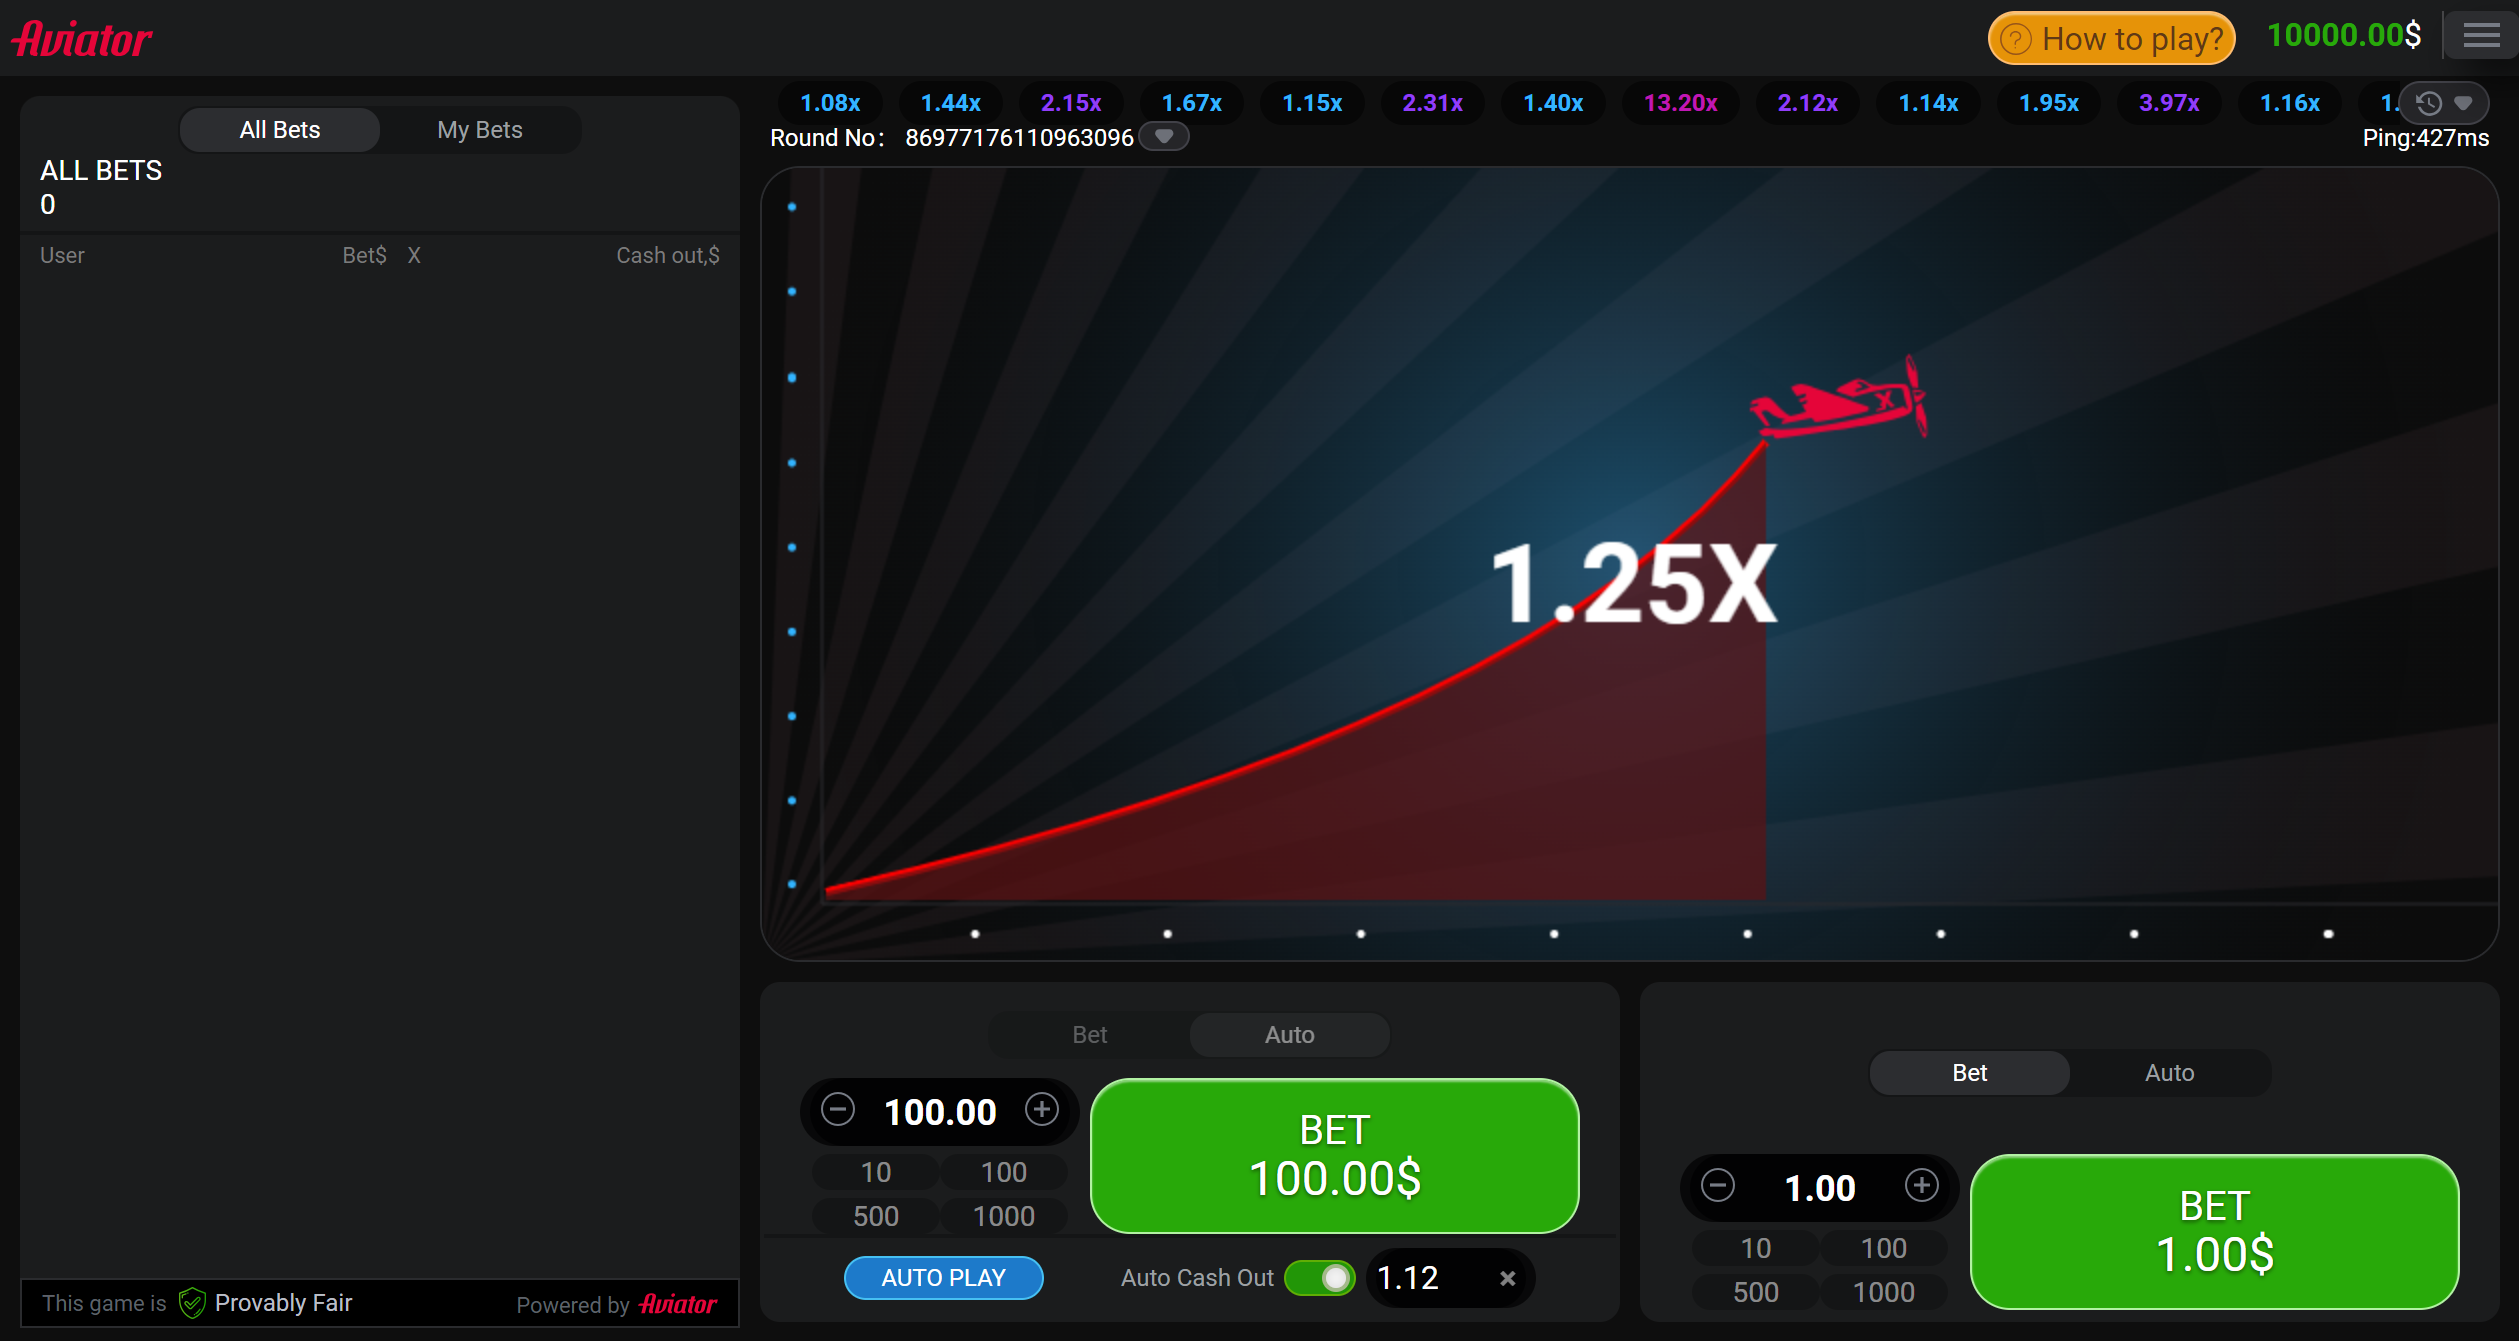
Task: Place the BET 100.00$ green button
Action: [x=1334, y=1155]
